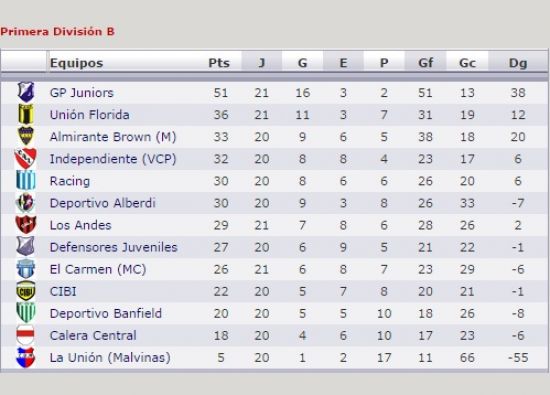Click the Independiente (VCP) red crest
Image resolution: width=550 pixels, height=395 pixels.
(x=25, y=159)
